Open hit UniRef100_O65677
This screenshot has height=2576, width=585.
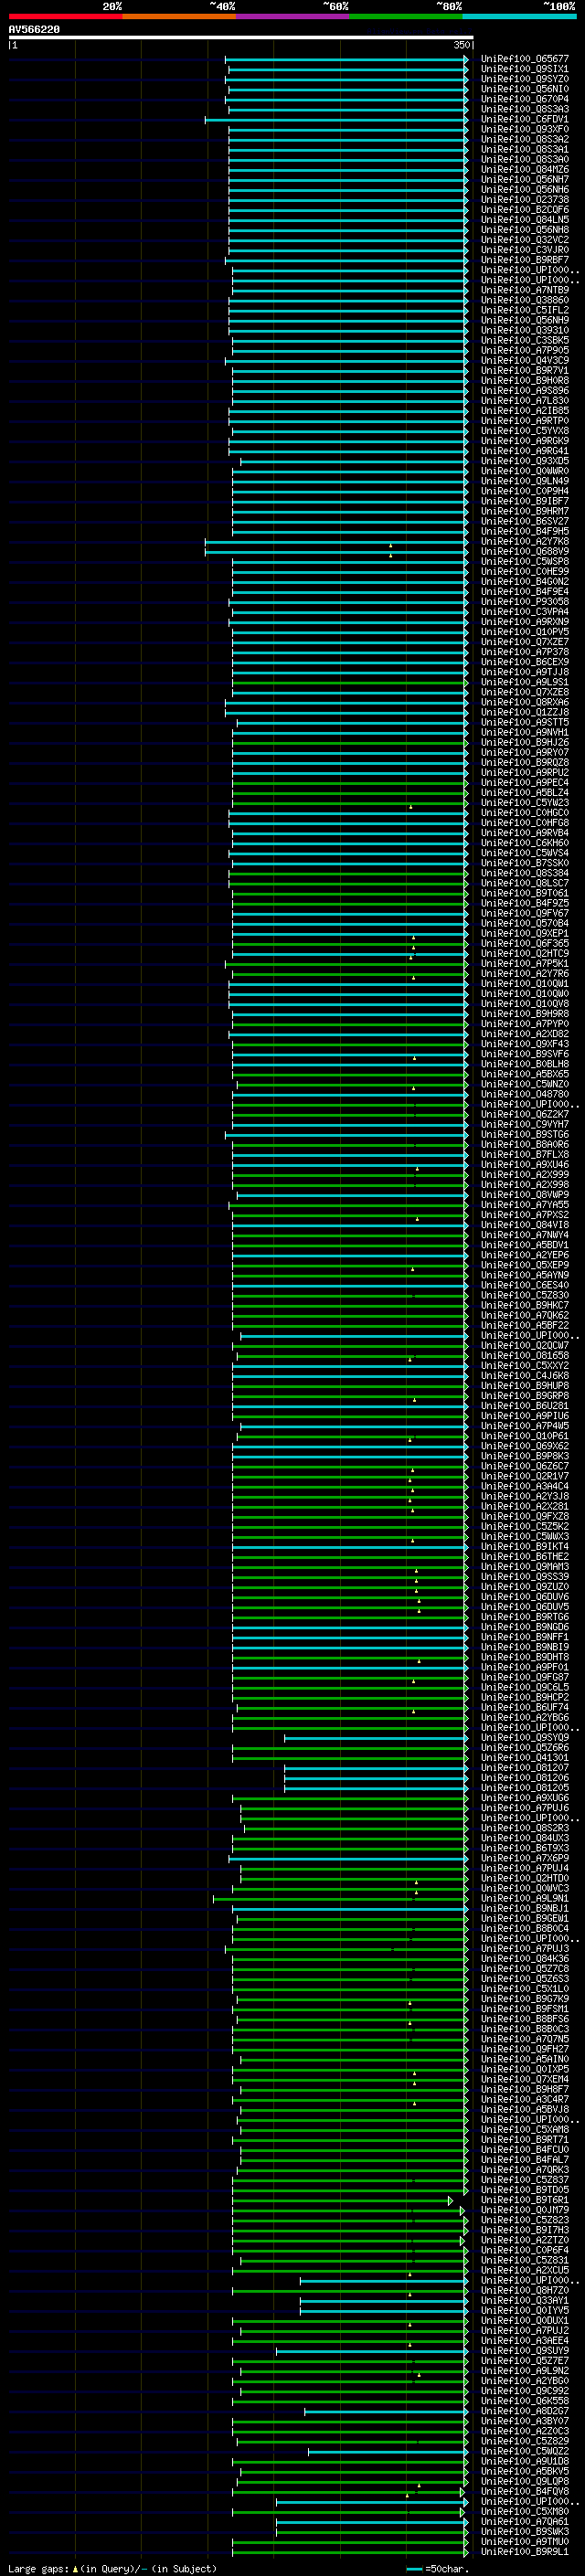click(x=525, y=59)
